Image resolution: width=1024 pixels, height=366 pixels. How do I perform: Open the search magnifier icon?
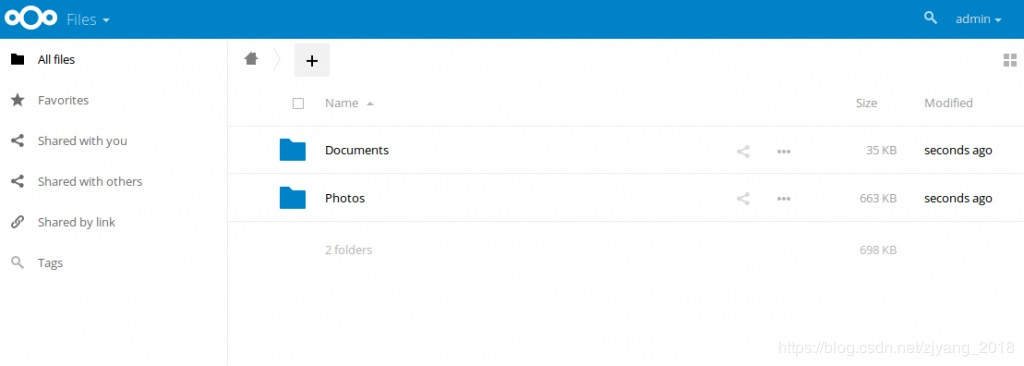pos(931,18)
